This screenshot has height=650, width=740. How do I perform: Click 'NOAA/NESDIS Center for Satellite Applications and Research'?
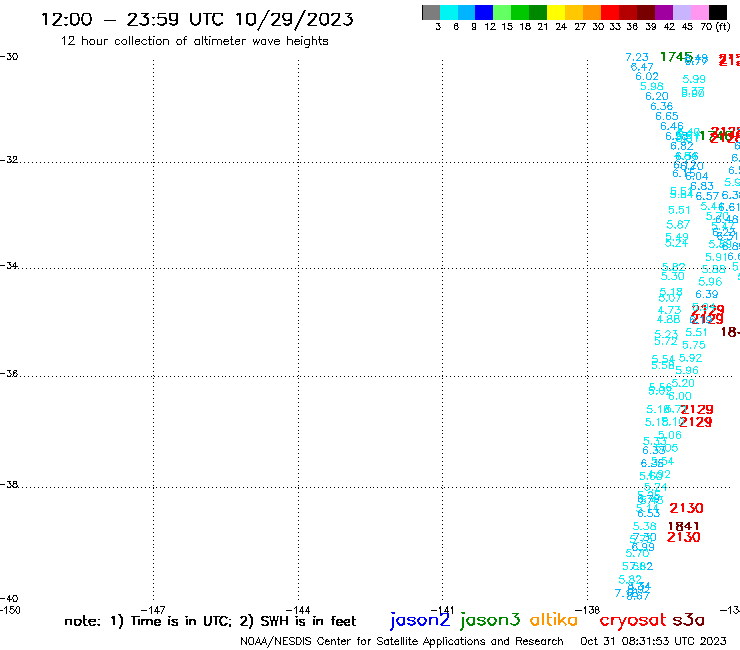click(402, 642)
